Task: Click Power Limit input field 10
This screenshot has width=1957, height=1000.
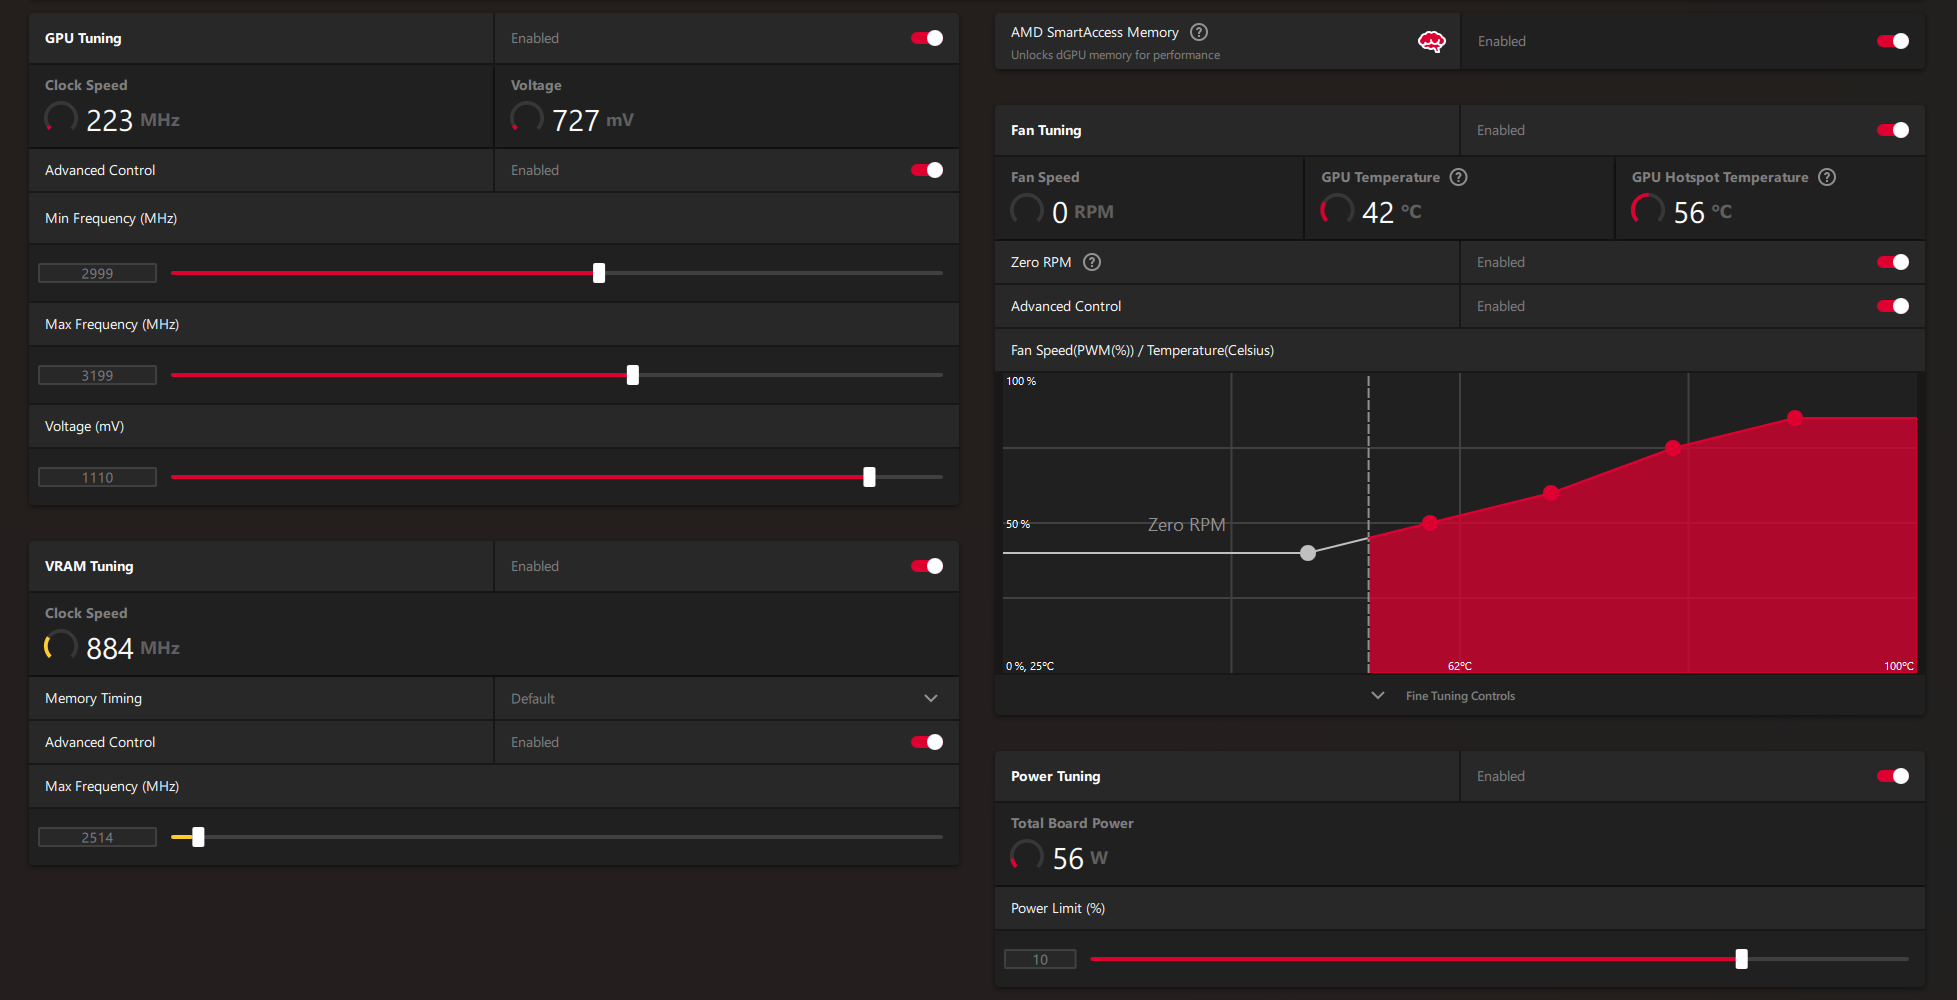Action: point(1040,959)
